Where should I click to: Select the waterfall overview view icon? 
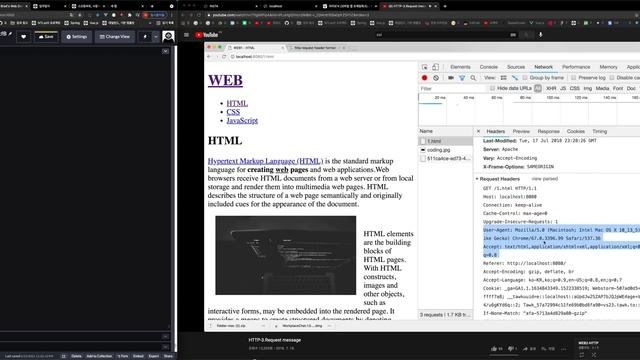[515, 78]
